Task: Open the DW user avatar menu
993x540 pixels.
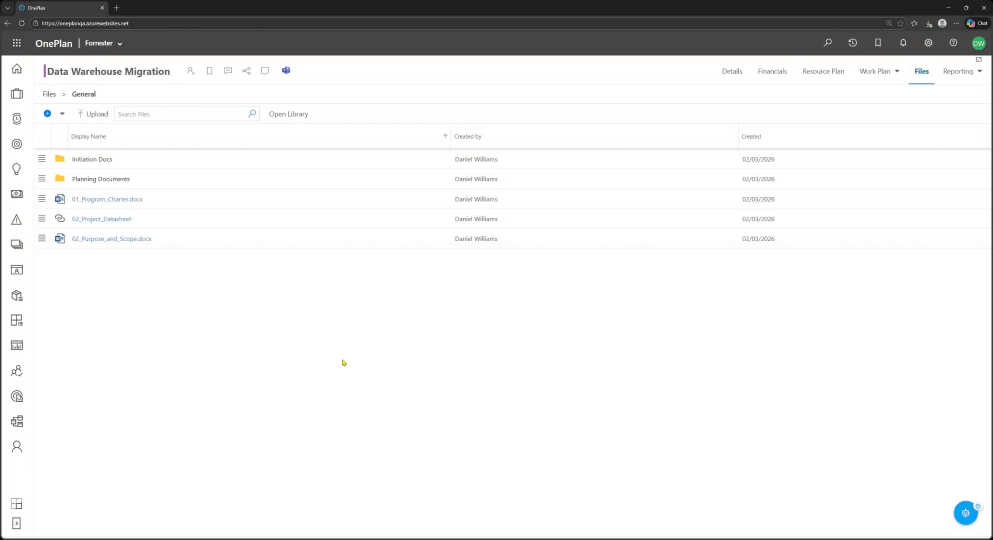Action: 978,43
